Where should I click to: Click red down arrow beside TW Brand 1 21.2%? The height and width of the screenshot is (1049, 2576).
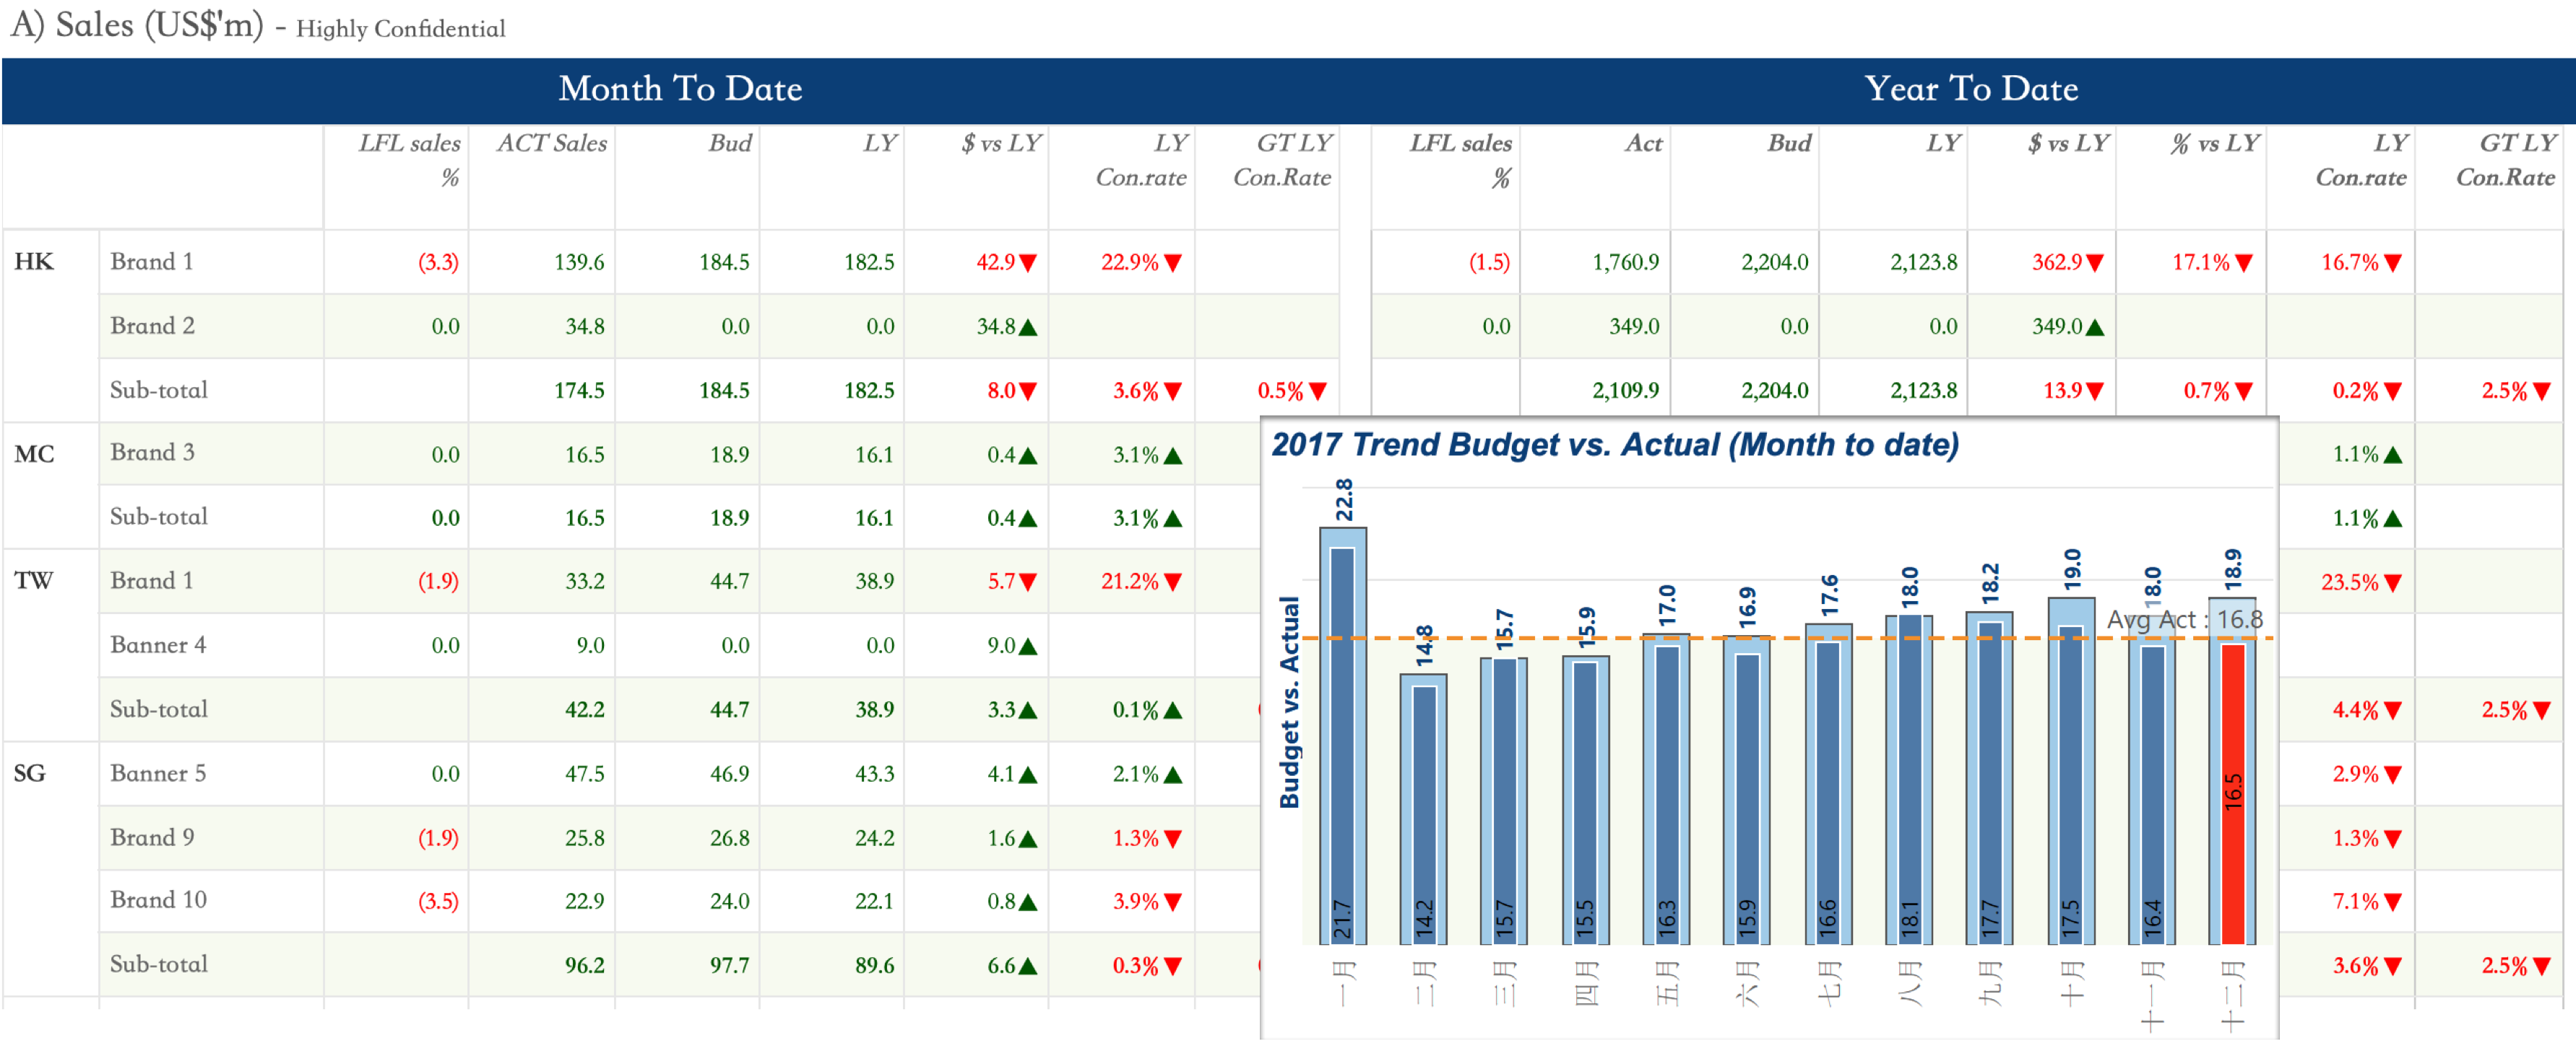pyautogui.click(x=1173, y=582)
